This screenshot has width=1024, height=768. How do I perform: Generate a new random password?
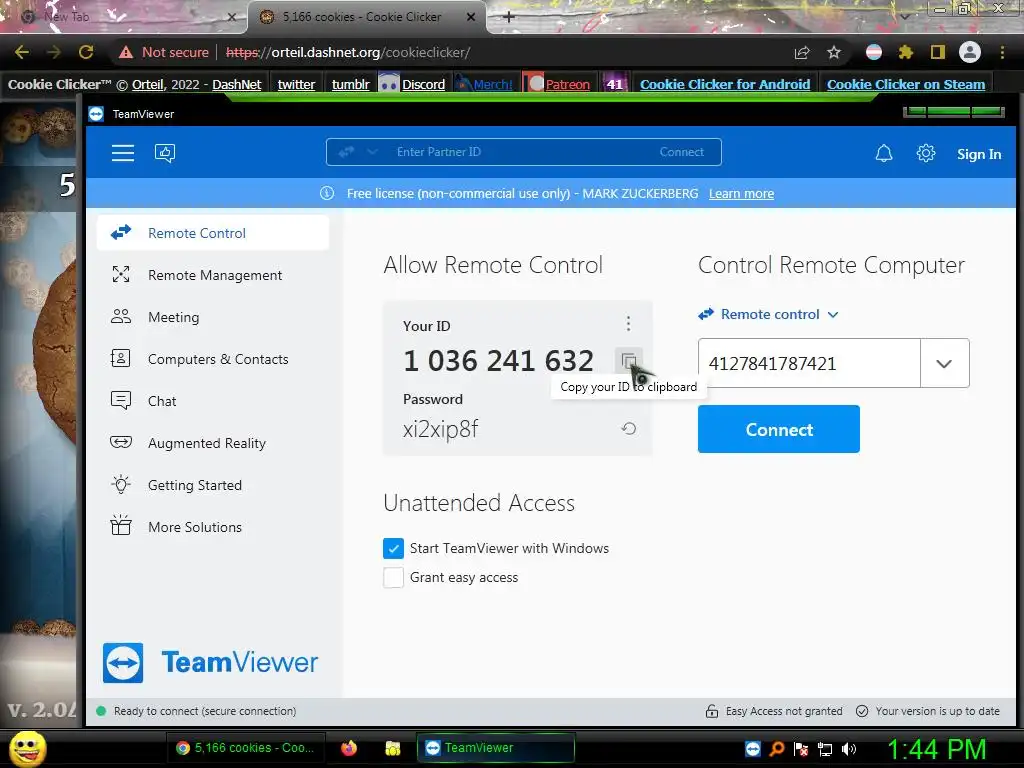pyautogui.click(x=628, y=428)
